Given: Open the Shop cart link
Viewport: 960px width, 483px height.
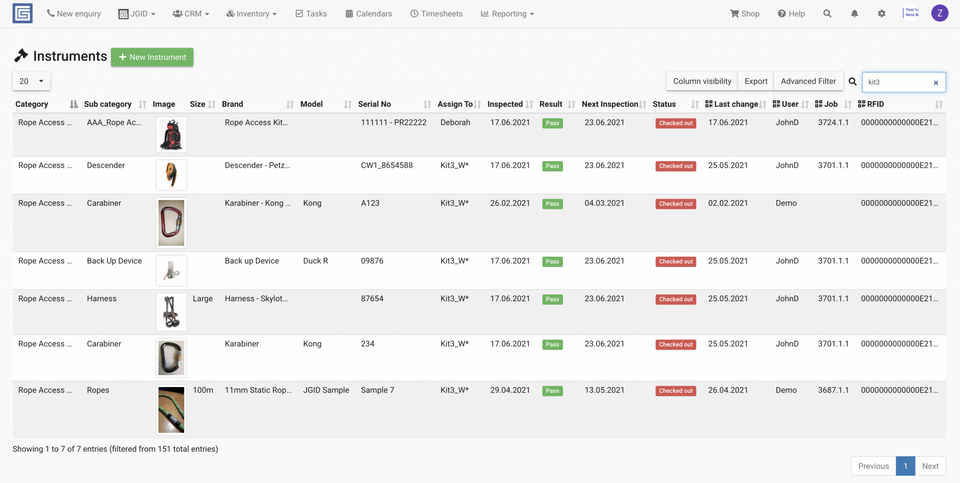Looking at the screenshot, I should pos(745,14).
